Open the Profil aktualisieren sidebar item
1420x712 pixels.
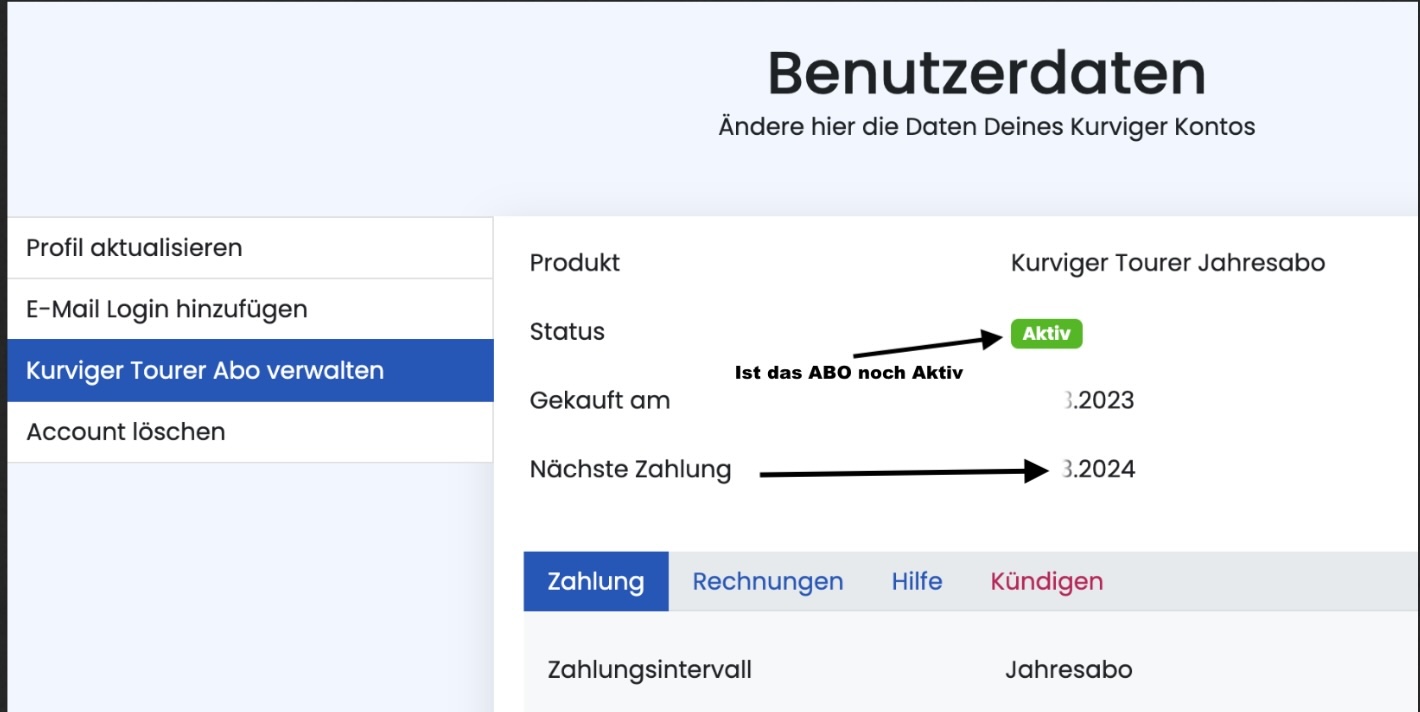click(x=134, y=248)
